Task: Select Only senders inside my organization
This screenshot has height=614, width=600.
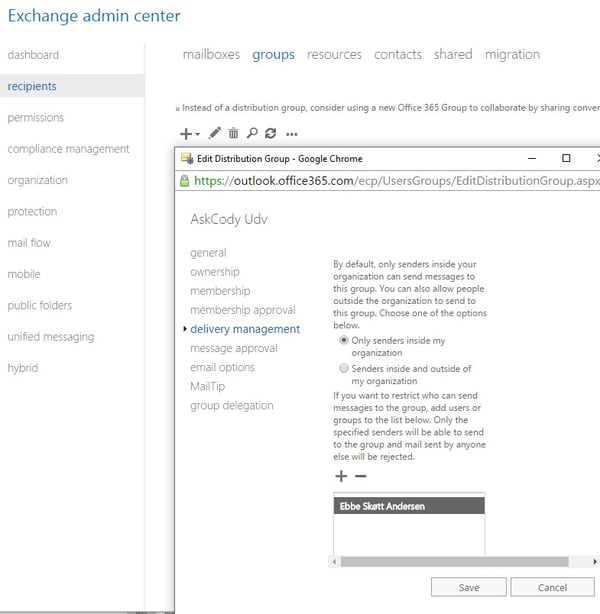Action: click(x=346, y=340)
